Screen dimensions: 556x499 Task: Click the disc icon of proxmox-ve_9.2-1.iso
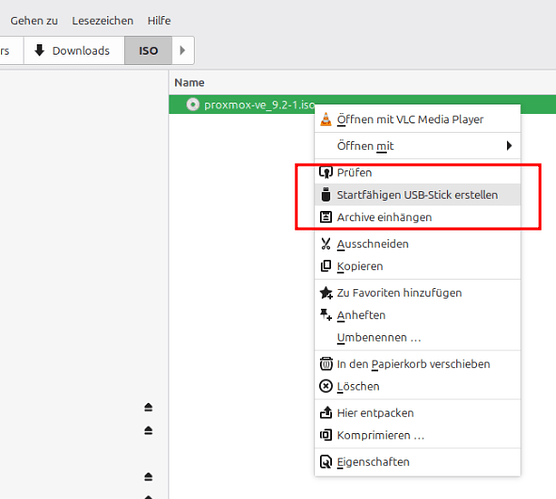(193, 105)
